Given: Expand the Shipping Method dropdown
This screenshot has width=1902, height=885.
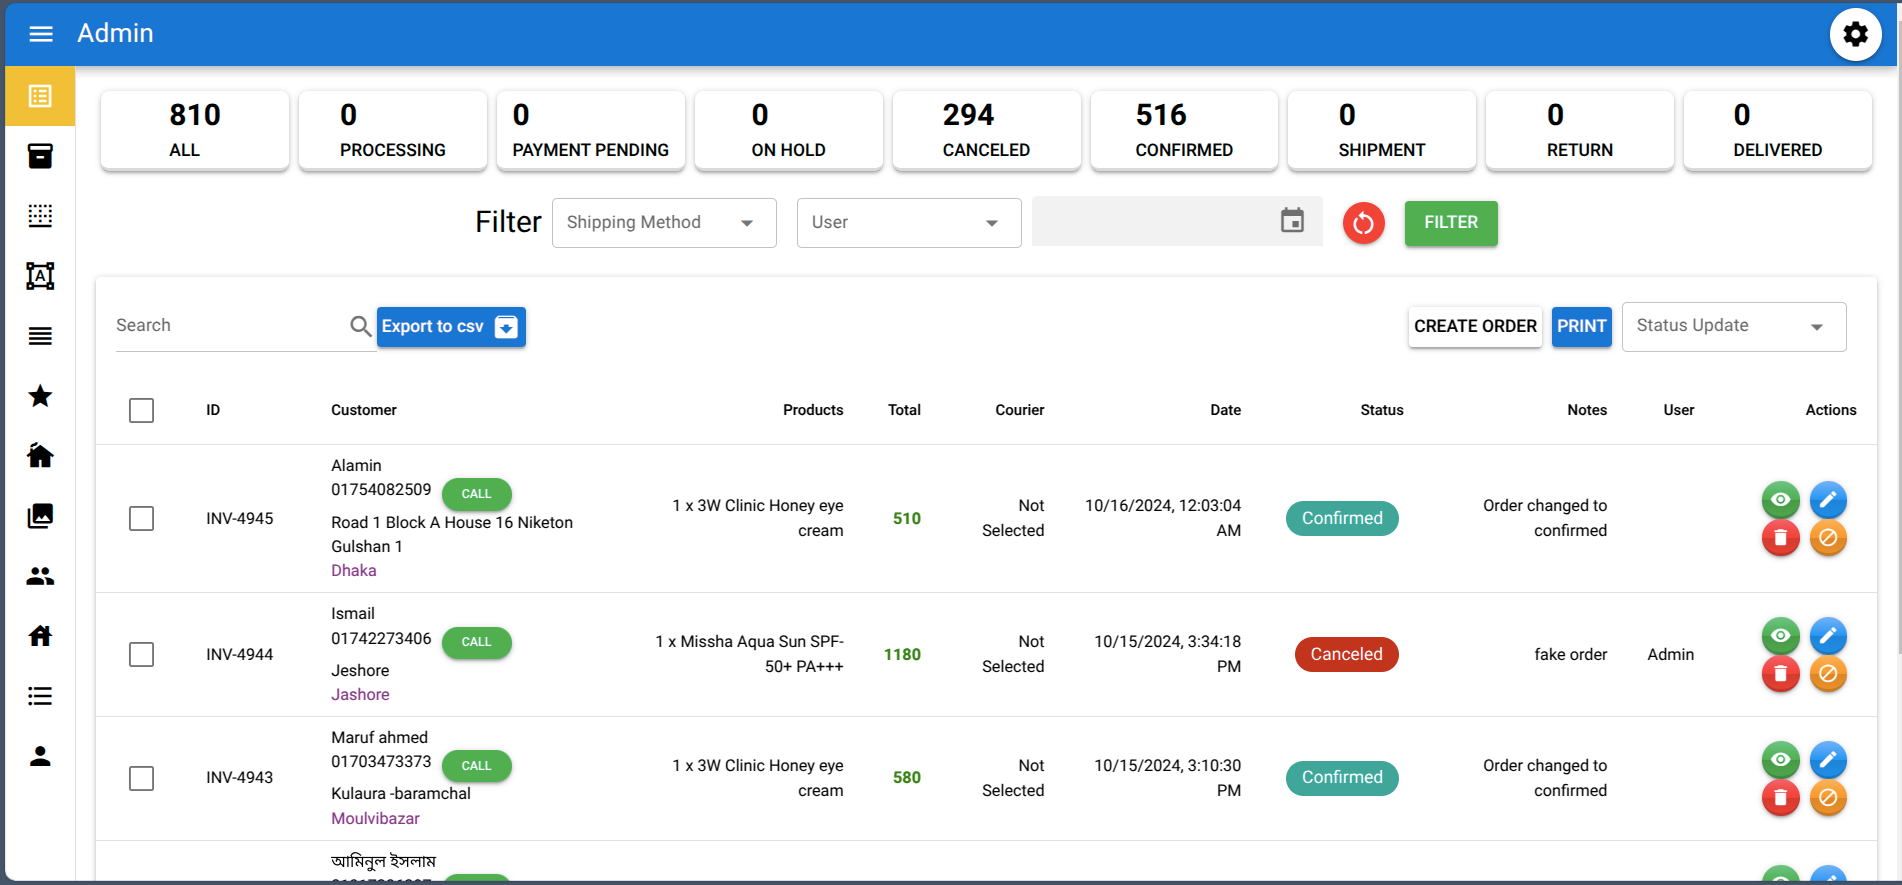Looking at the screenshot, I should tap(664, 223).
